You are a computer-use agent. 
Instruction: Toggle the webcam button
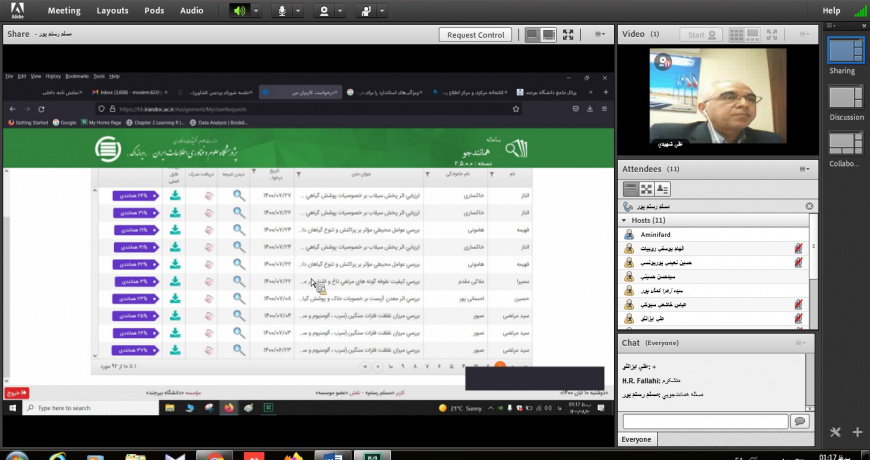[324, 11]
